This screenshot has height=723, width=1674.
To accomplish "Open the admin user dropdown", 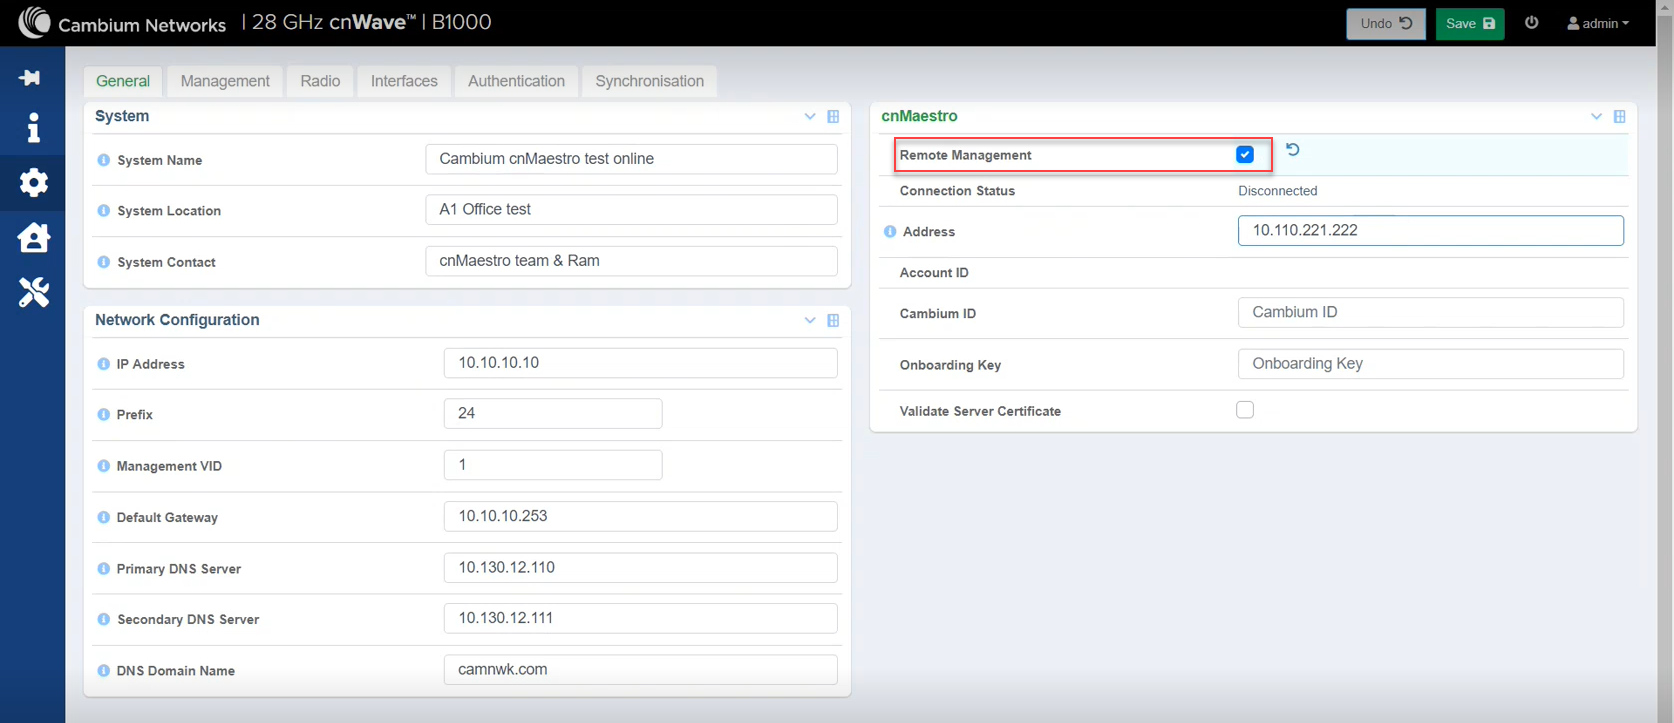I will coord(1598,23).
